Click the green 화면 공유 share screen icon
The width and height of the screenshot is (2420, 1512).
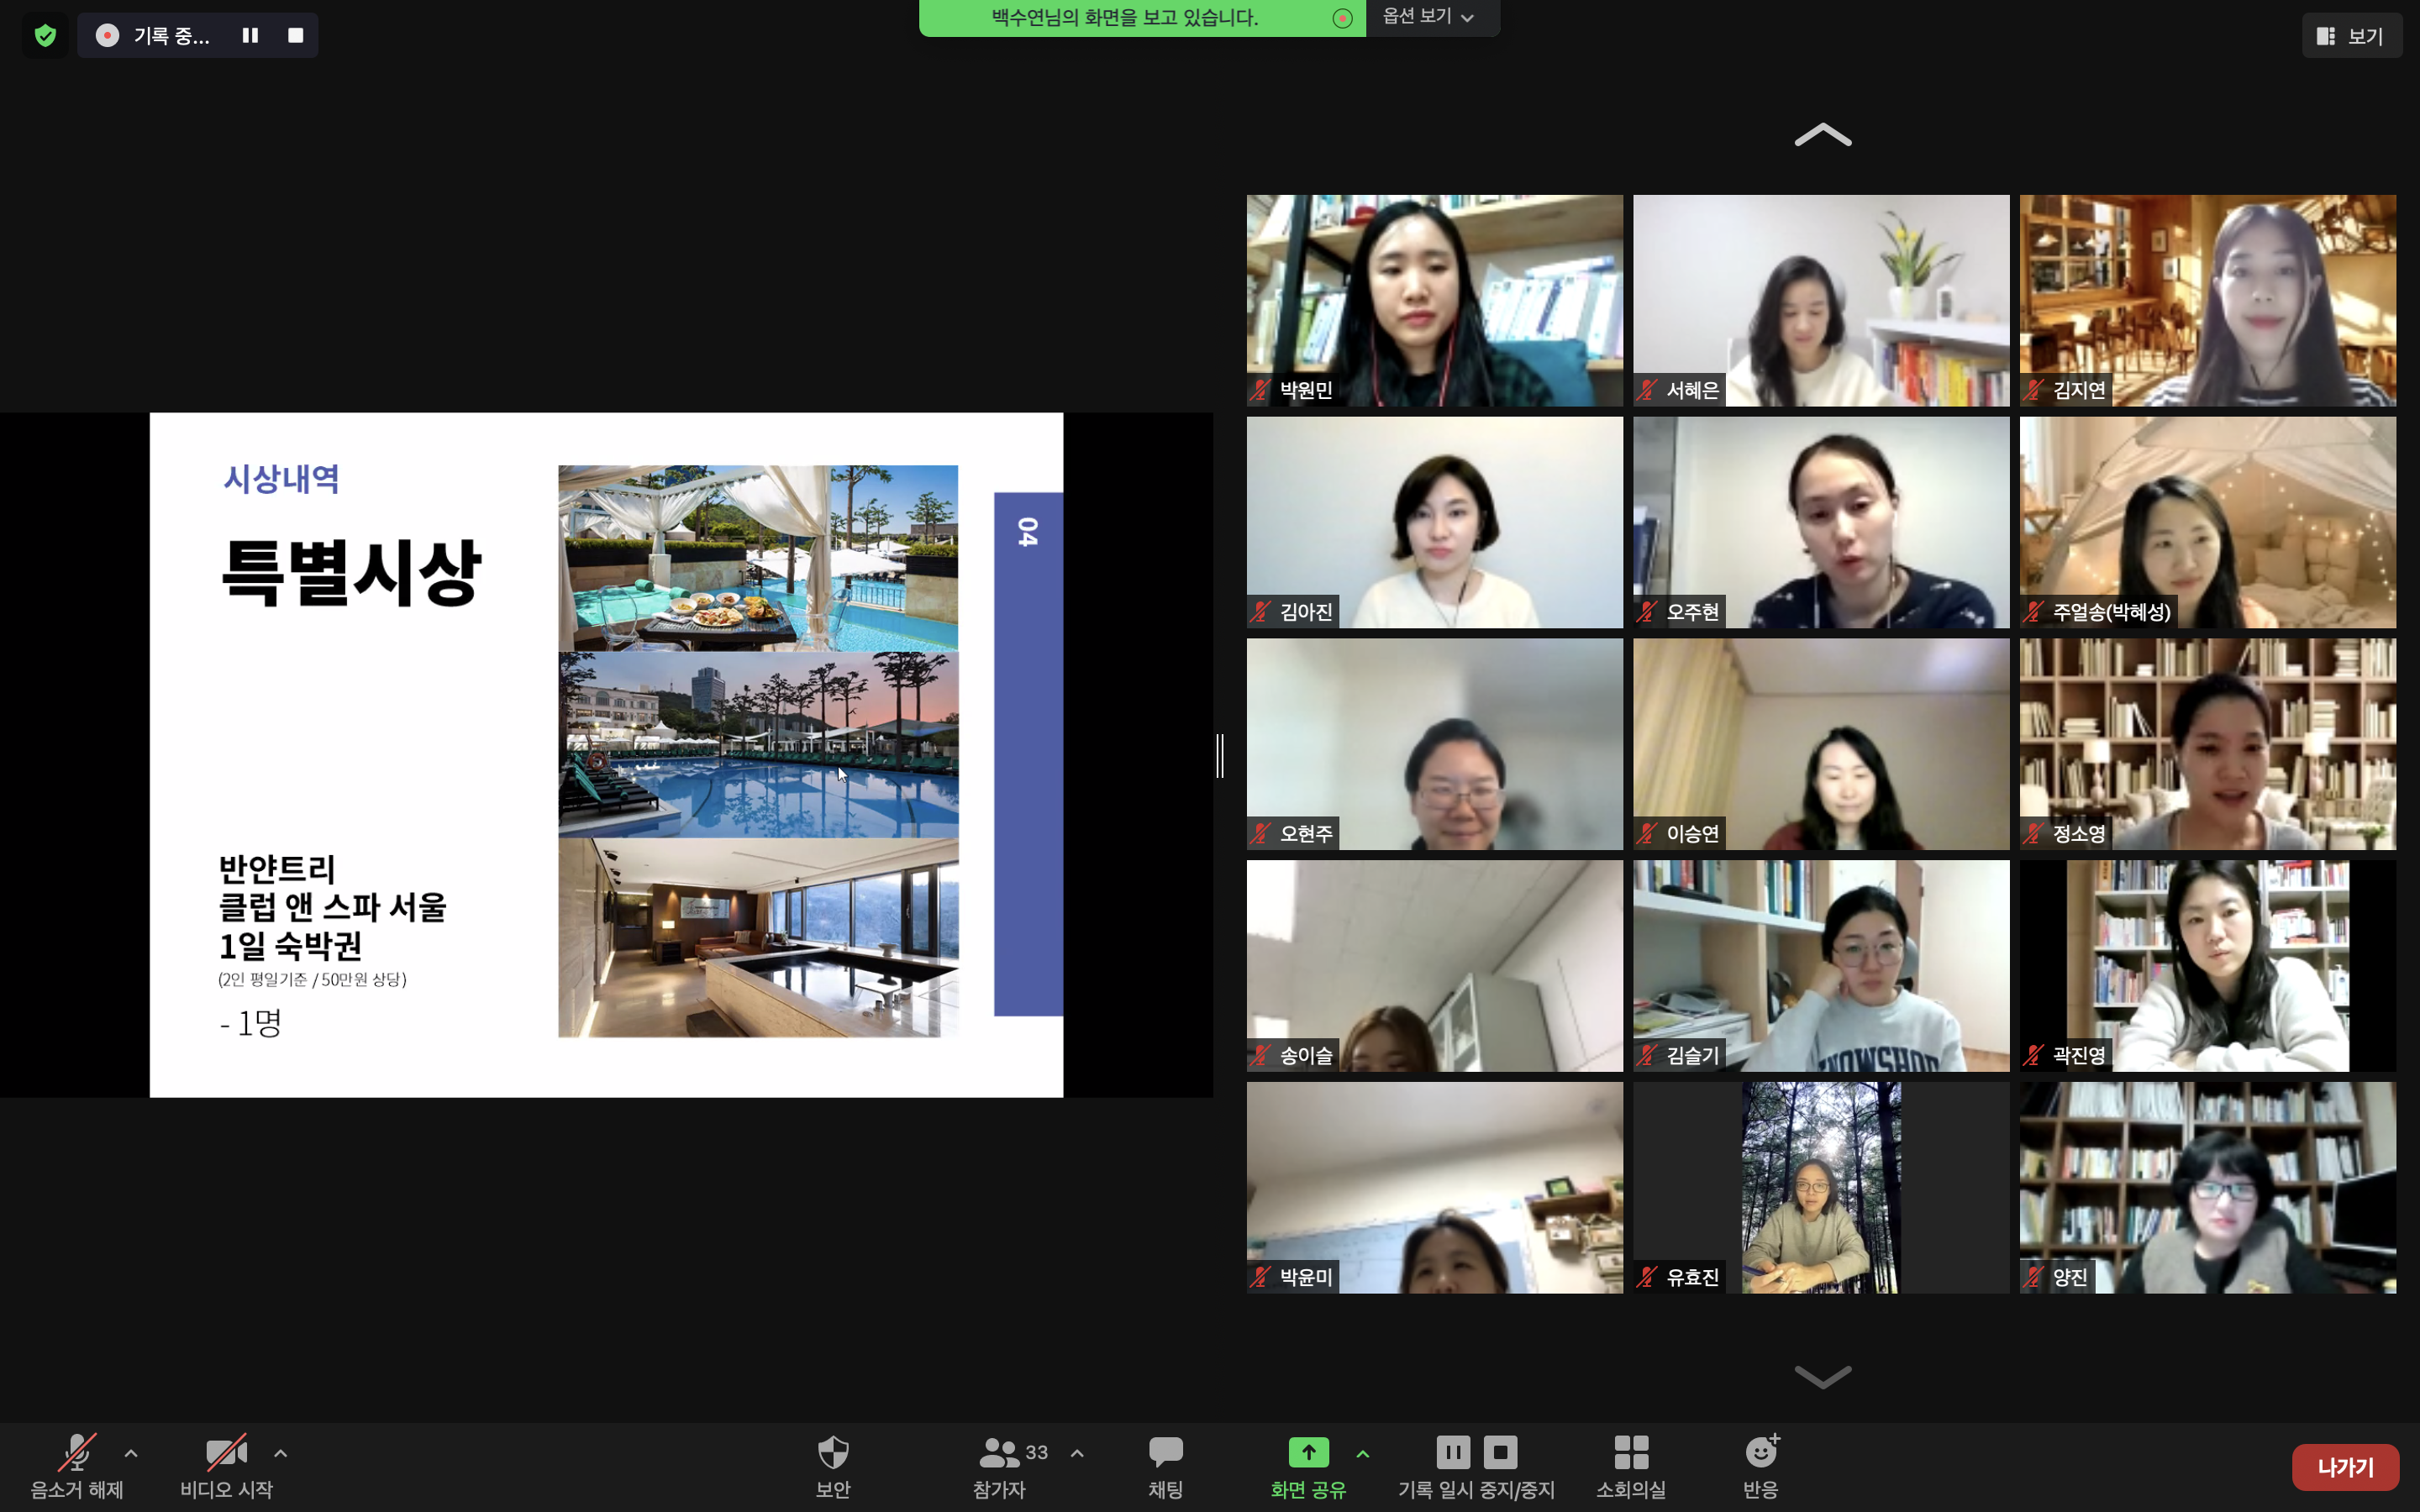coord(1308,1453)
